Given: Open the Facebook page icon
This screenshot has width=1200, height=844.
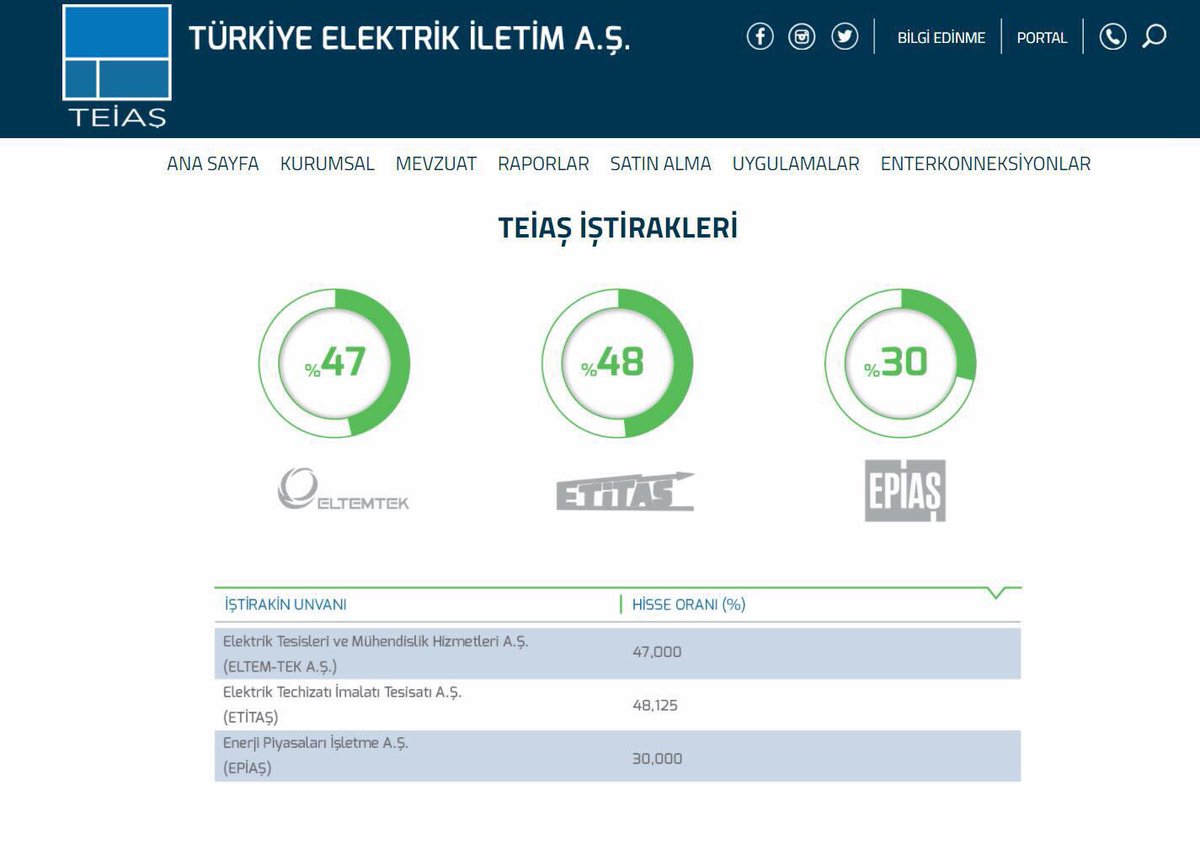Looking at the screenshot, I should (760, 37).
